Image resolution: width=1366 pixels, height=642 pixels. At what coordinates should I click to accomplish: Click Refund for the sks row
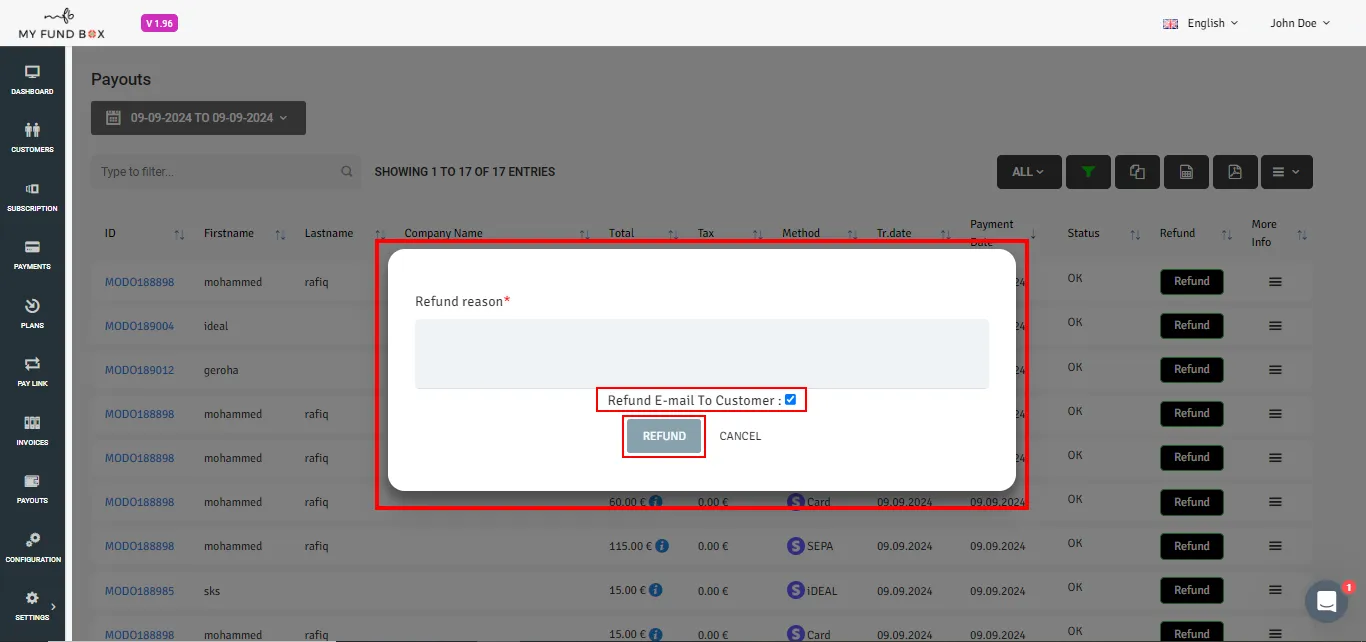[x=1192, y=590]
